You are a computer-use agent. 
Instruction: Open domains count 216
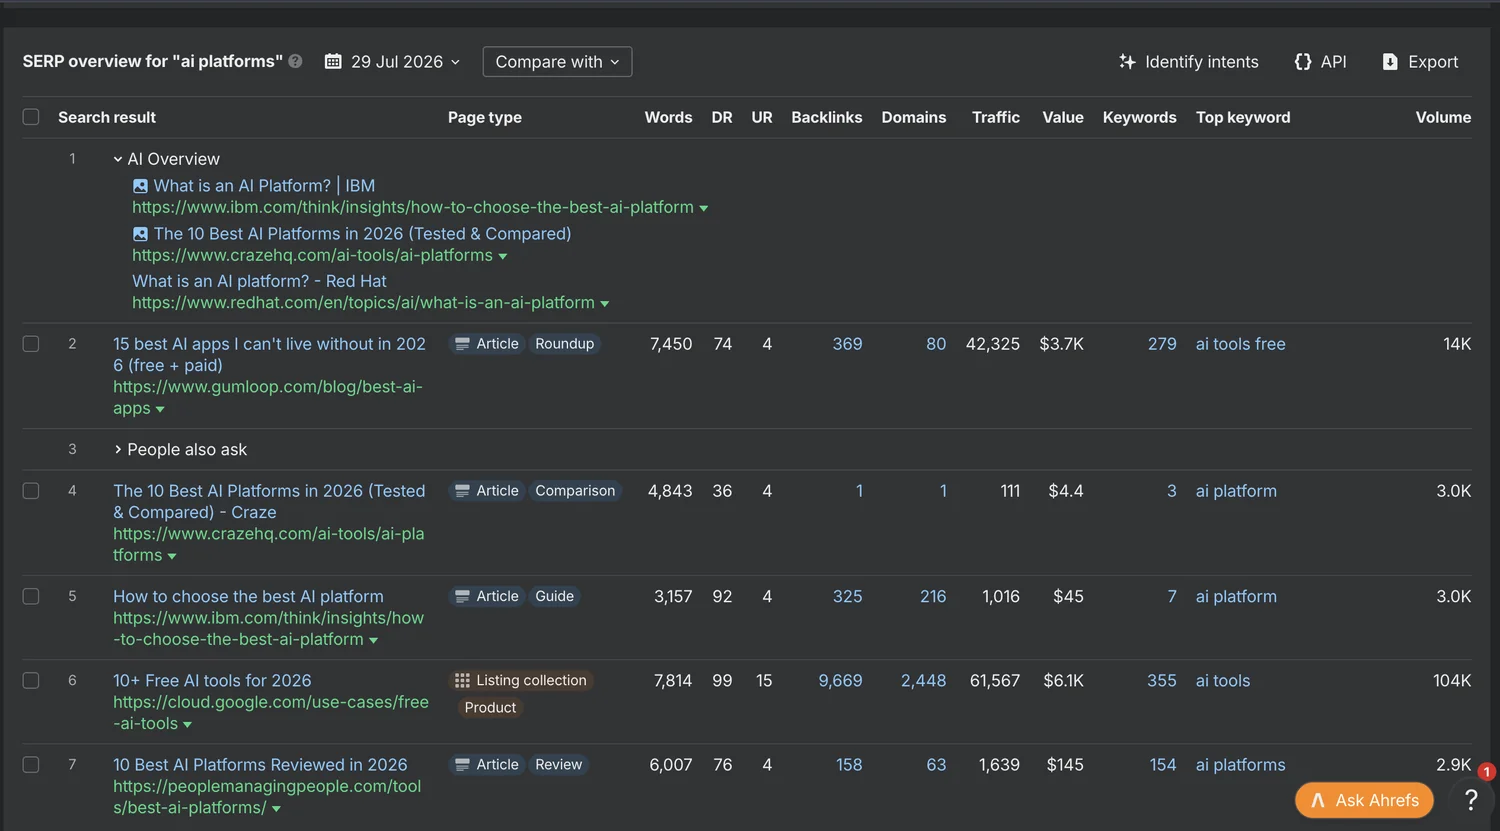[933, 596]
